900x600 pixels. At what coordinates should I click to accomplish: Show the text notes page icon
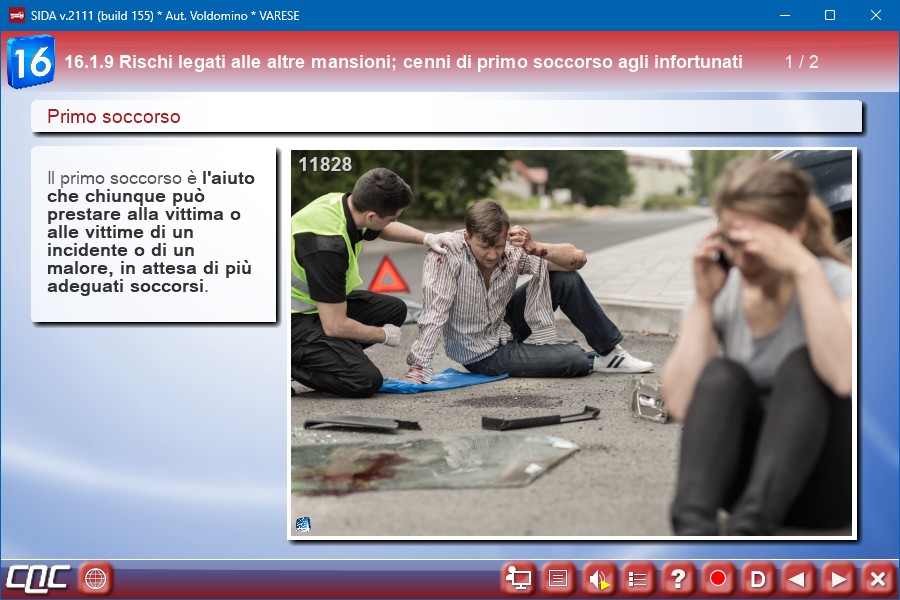(x=558, y=578)
